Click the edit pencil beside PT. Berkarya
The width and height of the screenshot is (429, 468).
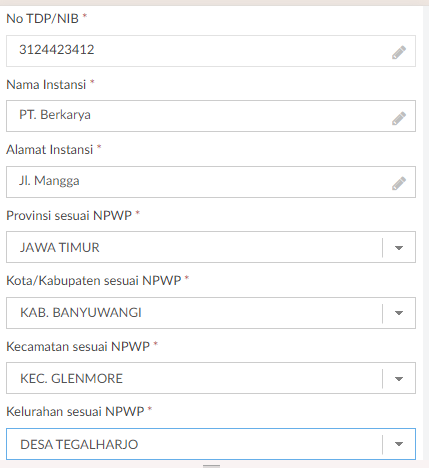(x=399, y=118)
